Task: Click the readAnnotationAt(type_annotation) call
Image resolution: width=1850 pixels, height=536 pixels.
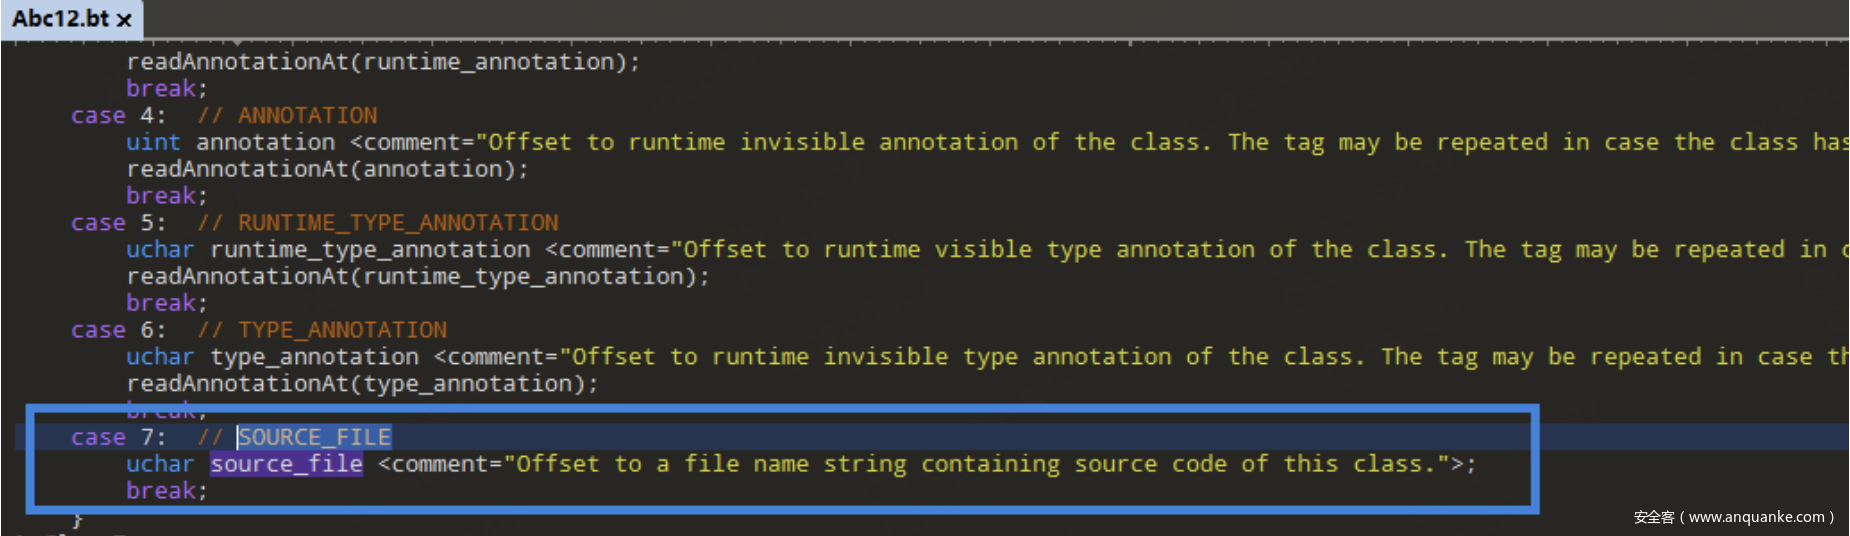Action: coord(361,384)
